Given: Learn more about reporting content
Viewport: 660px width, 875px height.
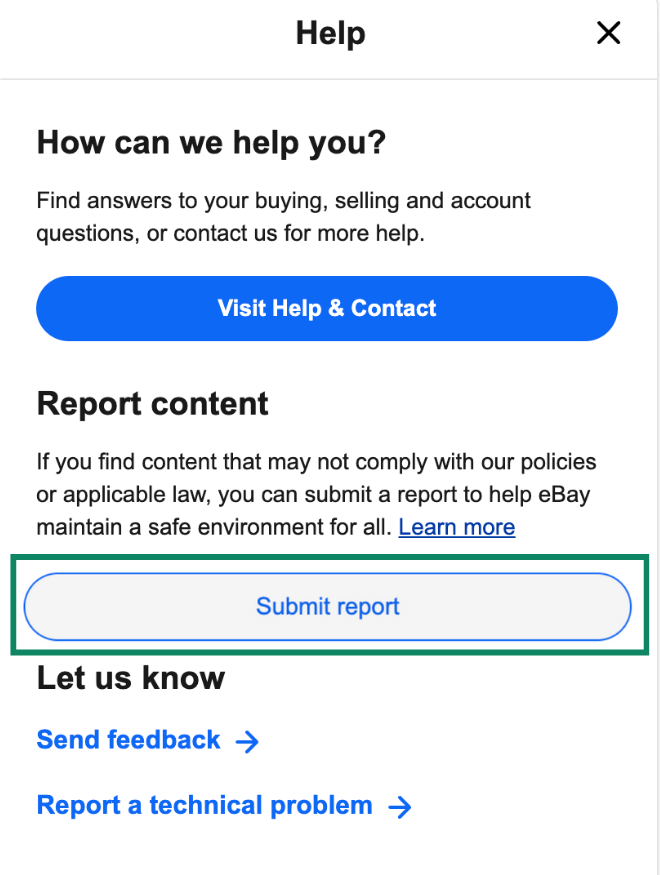Looking at the screenshot, I should [456, 527].
